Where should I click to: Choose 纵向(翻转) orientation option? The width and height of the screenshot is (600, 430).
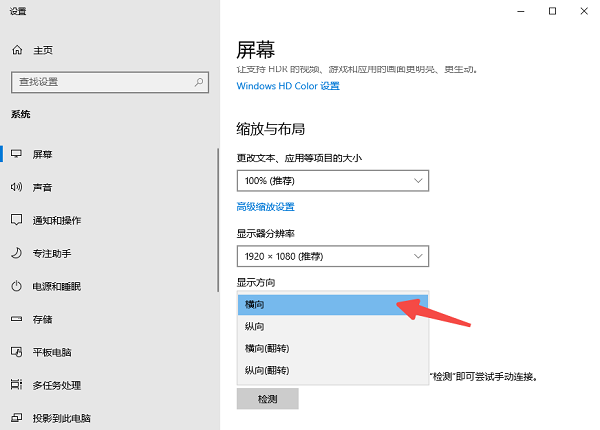coord(333,370)
